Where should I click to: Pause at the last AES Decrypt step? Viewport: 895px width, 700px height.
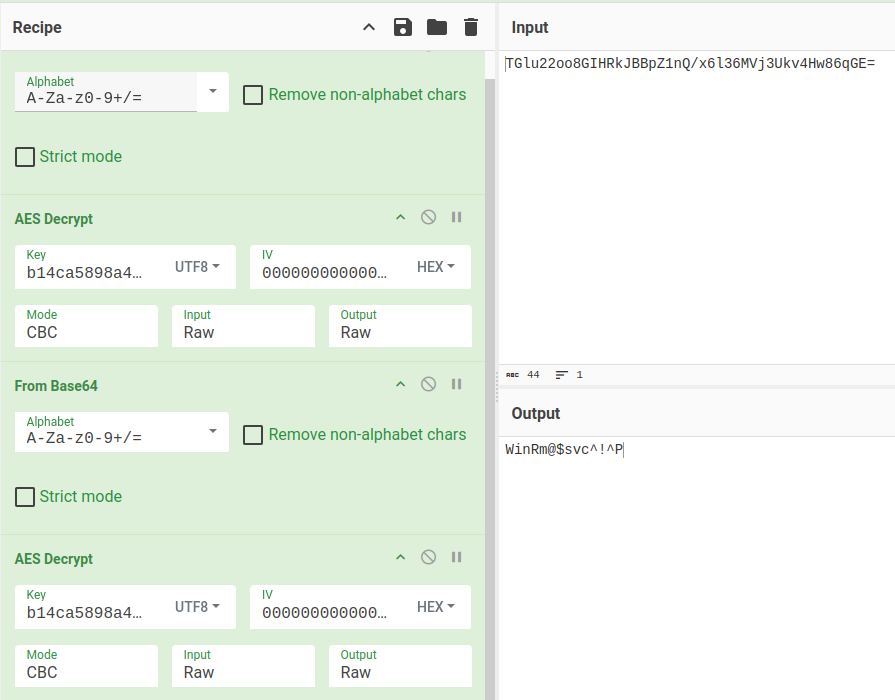[456, 558]
